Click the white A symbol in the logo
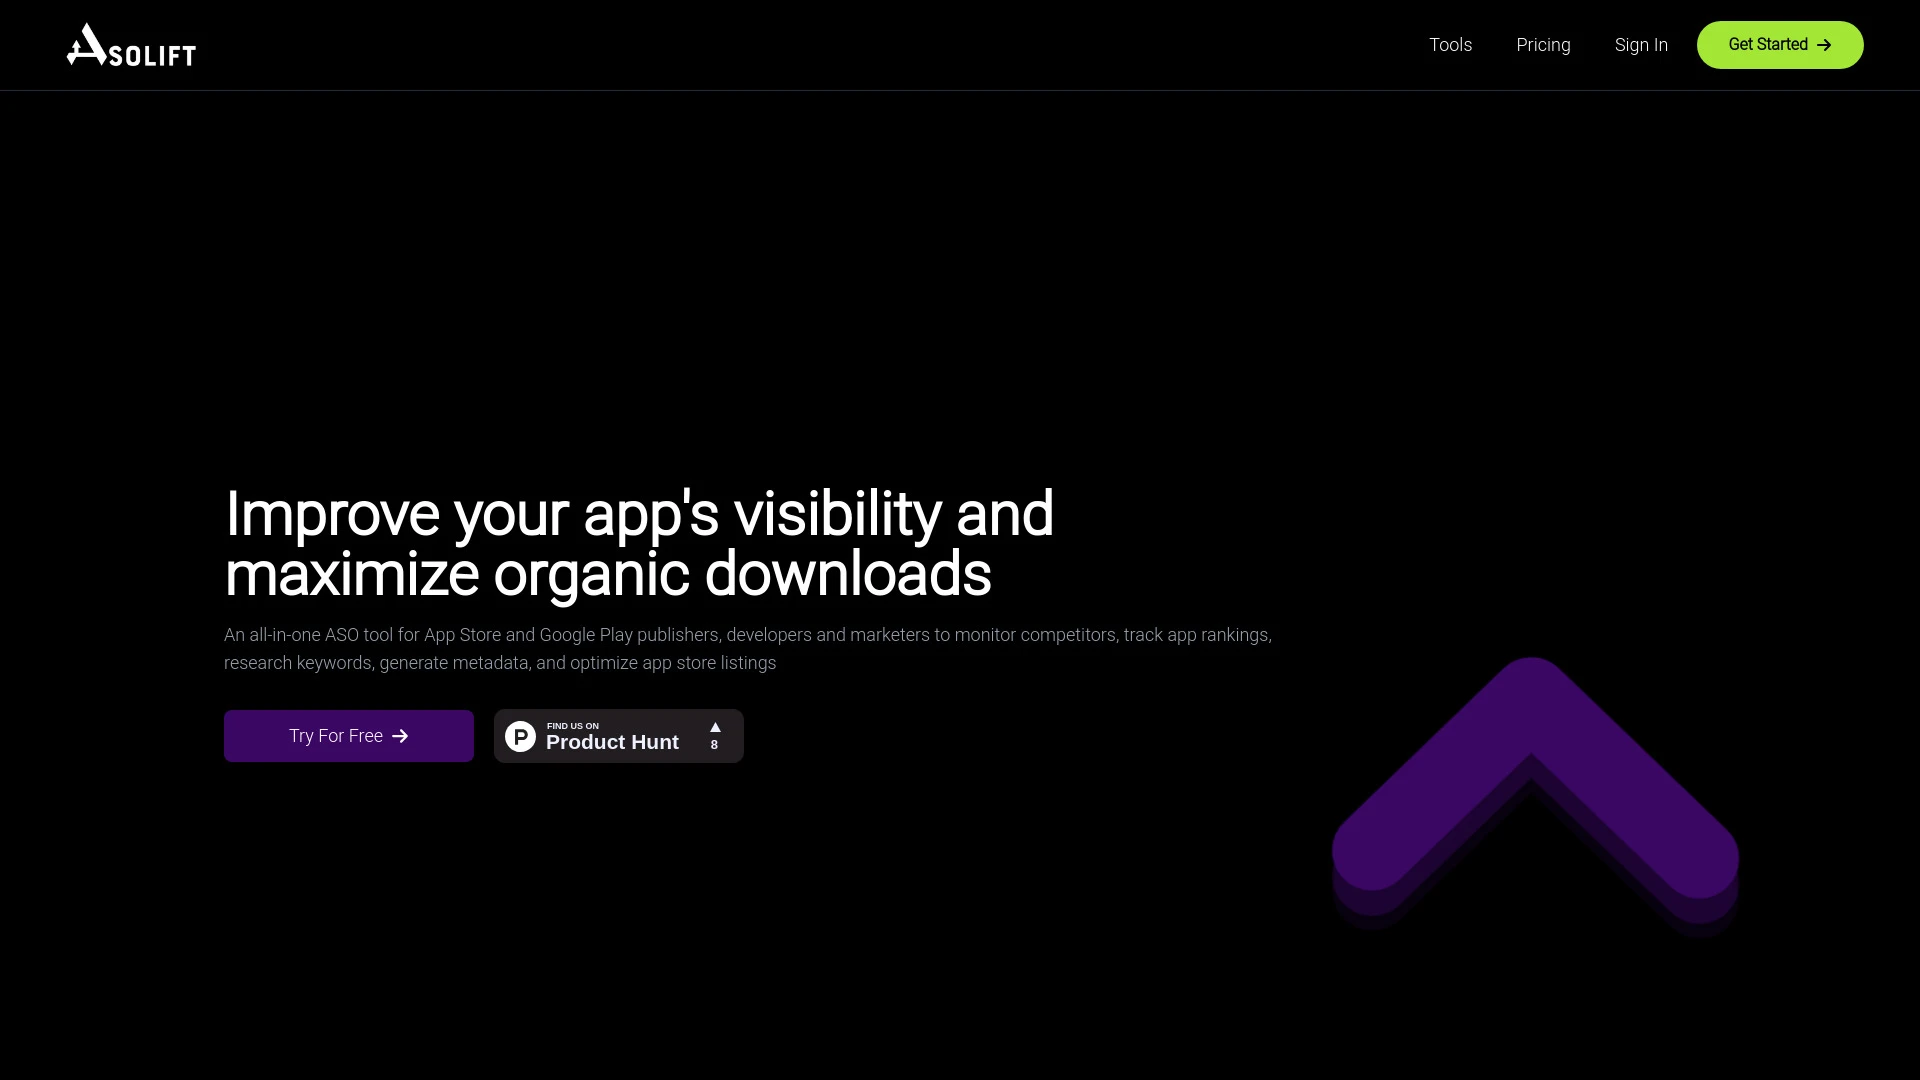Image resolution: width=1920 pixels, height=1080 pixels. tap(86, 44)
